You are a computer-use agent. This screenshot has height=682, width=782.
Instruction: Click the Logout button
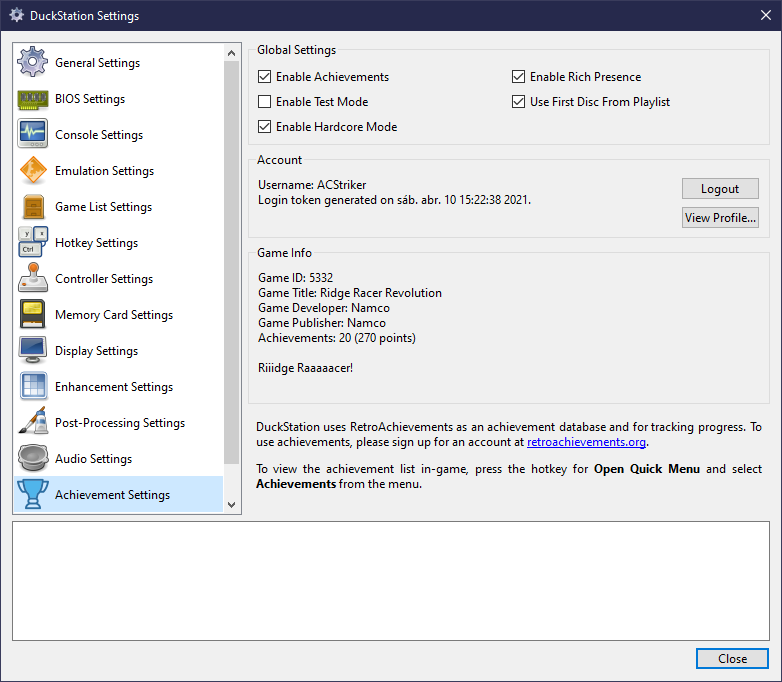click(720, 189)
